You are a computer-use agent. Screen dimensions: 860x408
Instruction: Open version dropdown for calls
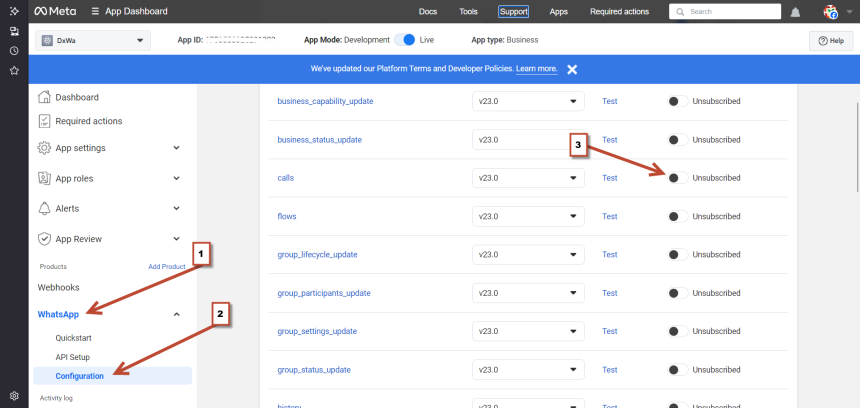528,178
